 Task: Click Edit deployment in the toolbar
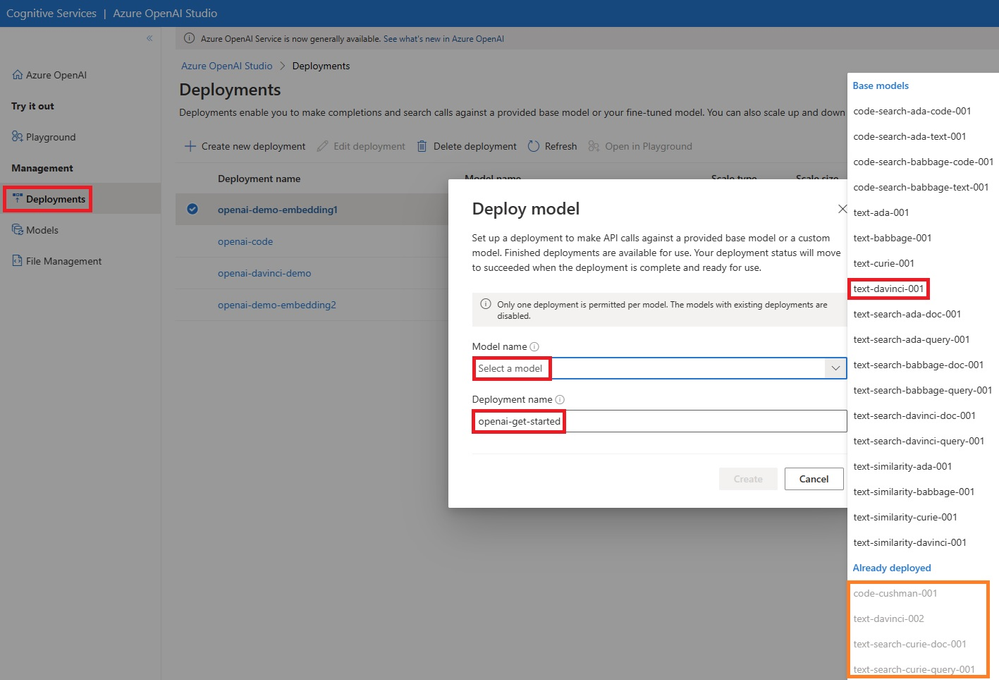pos(361,146)
